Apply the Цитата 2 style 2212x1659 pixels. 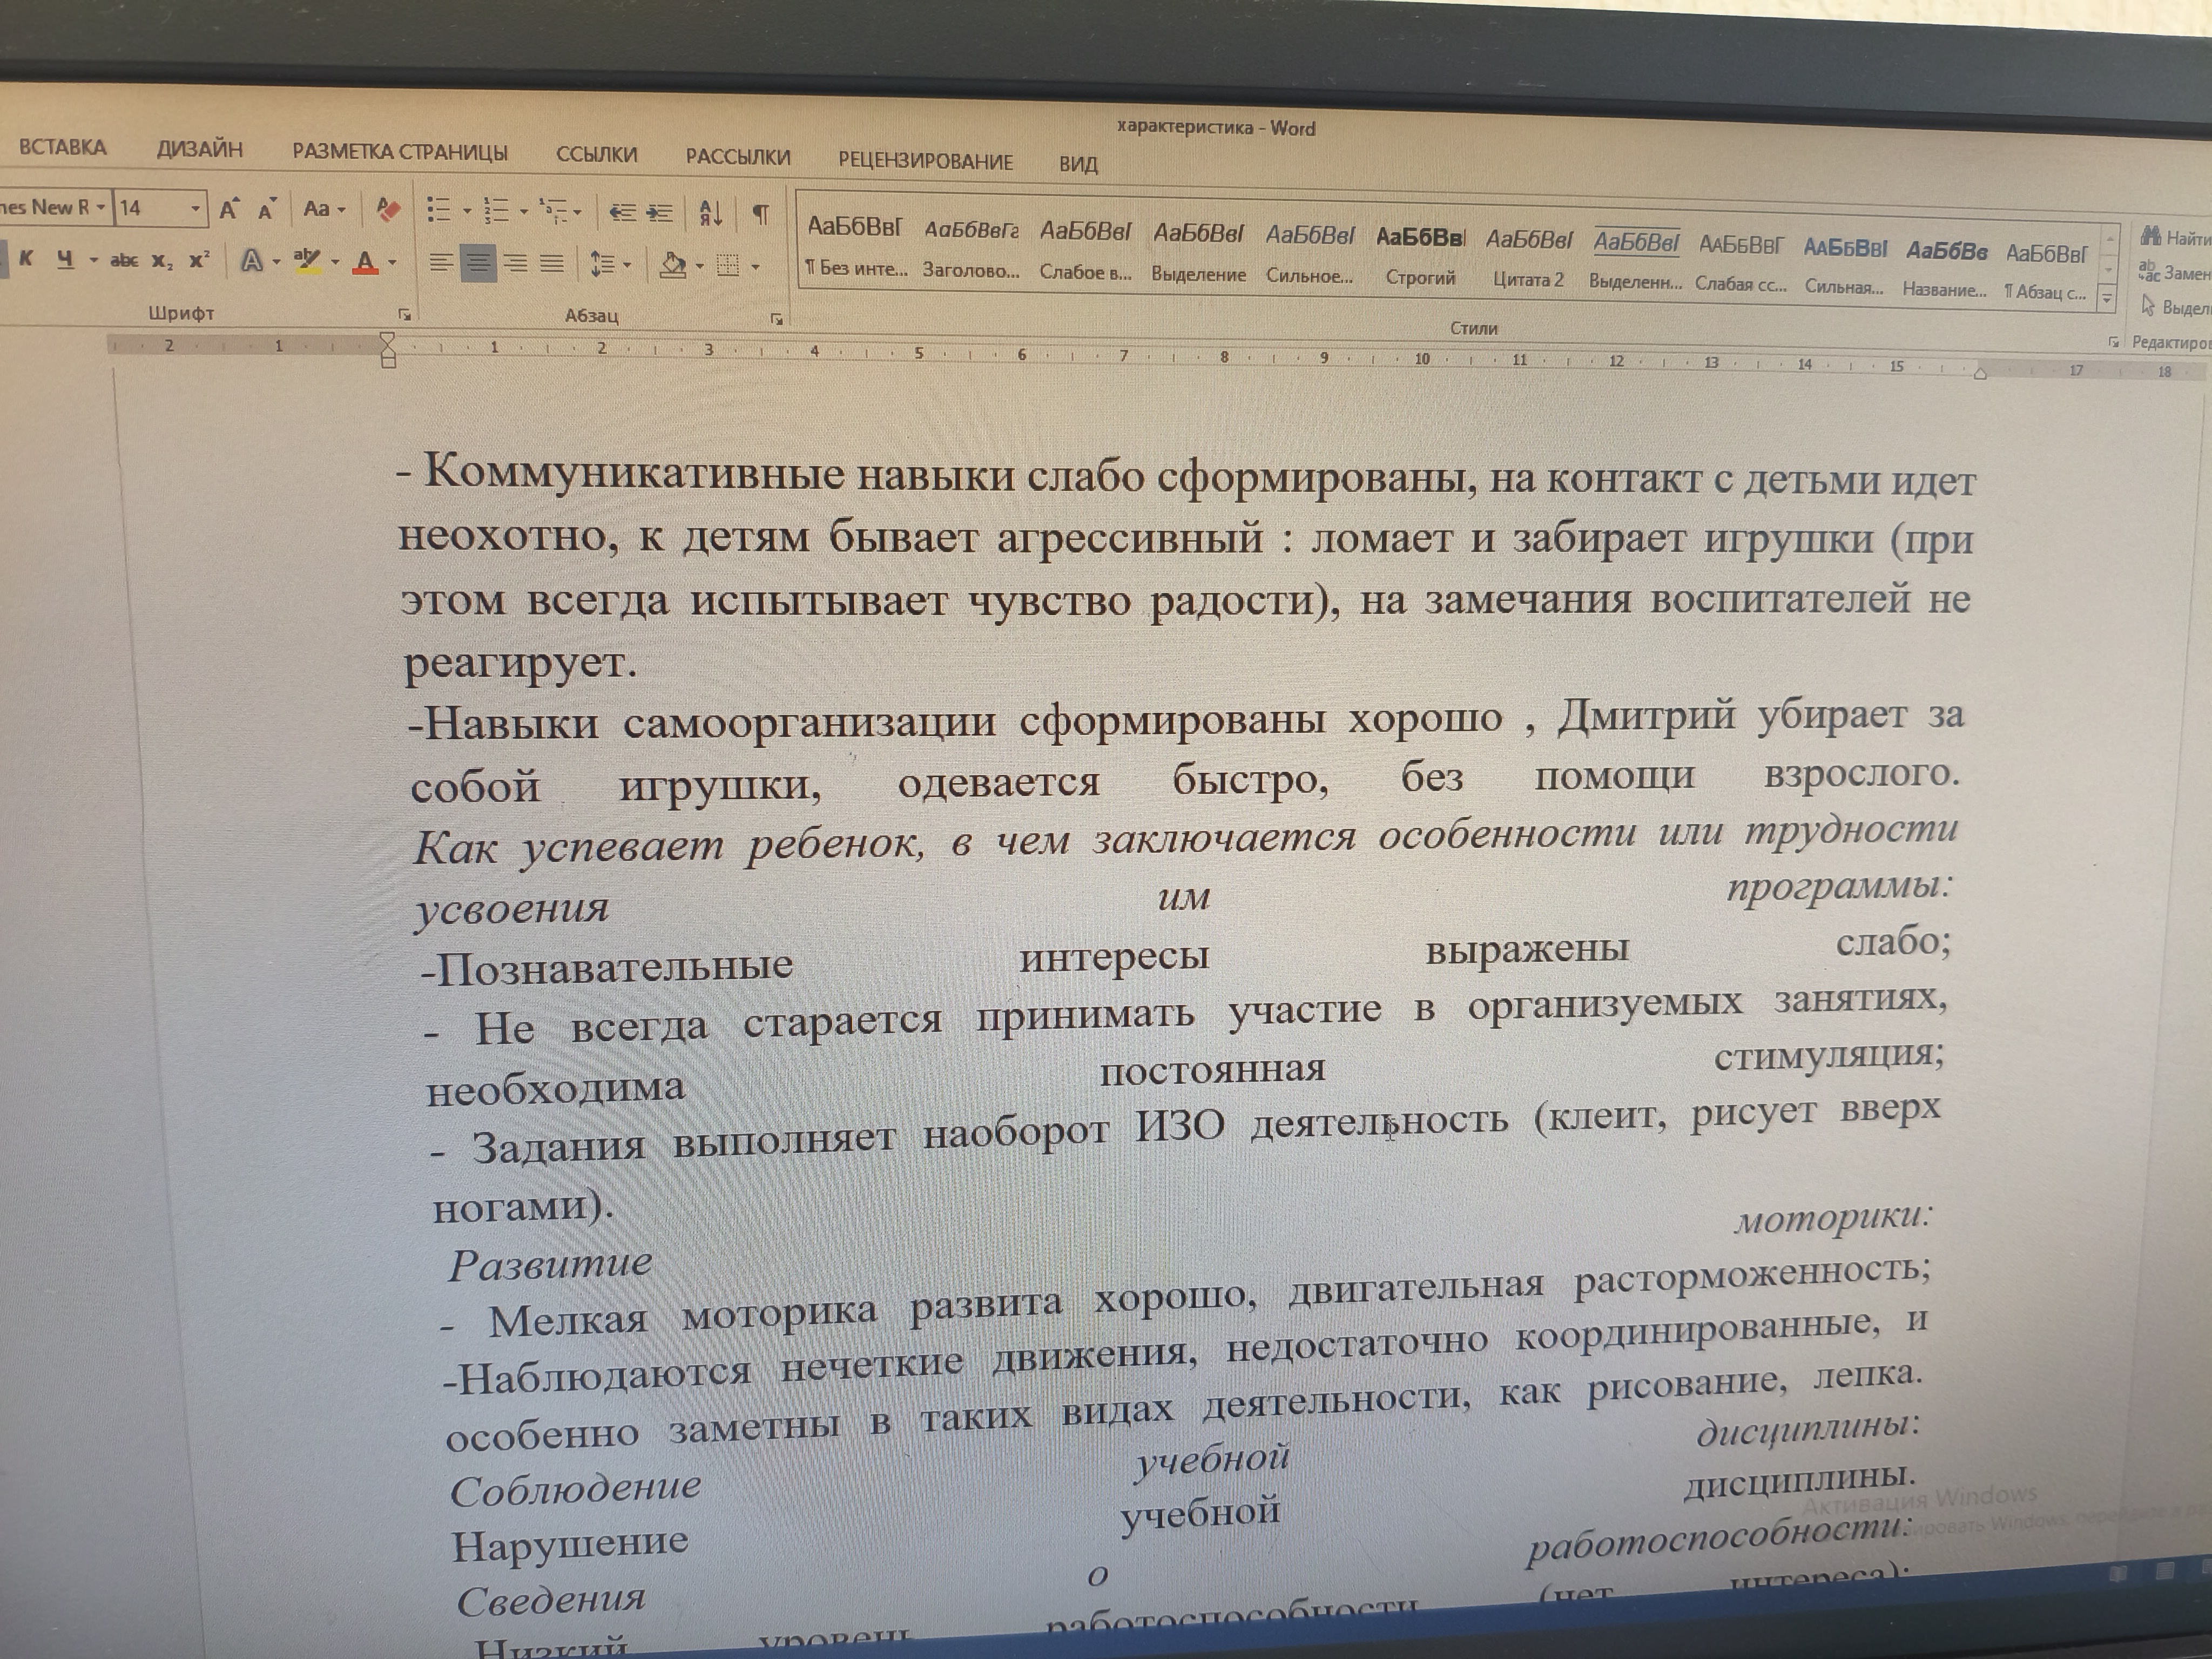(x=1528, y=257)
